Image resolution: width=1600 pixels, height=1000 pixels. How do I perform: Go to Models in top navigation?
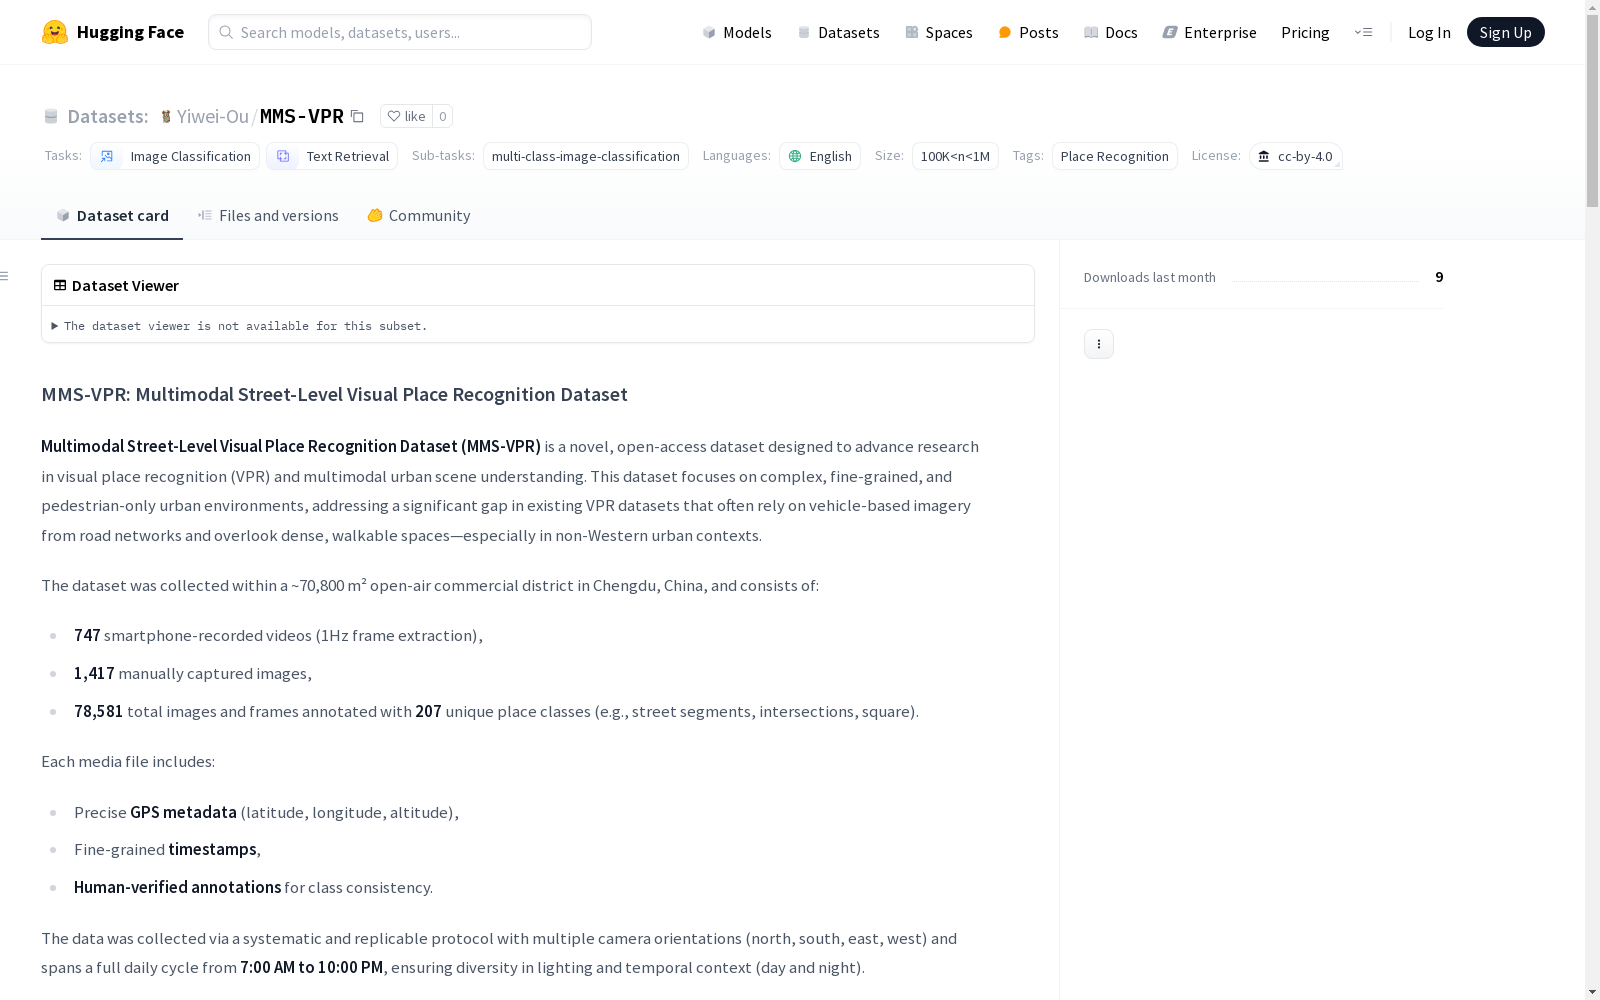[737, 32]
